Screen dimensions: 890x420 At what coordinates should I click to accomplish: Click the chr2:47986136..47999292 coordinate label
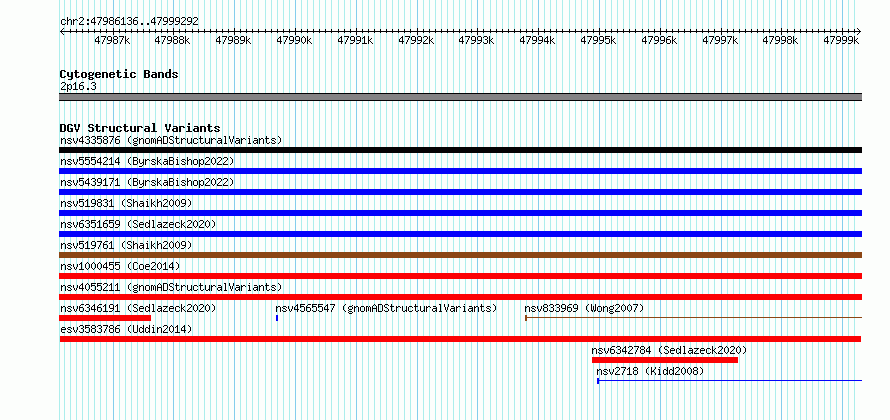click(129, 21)
